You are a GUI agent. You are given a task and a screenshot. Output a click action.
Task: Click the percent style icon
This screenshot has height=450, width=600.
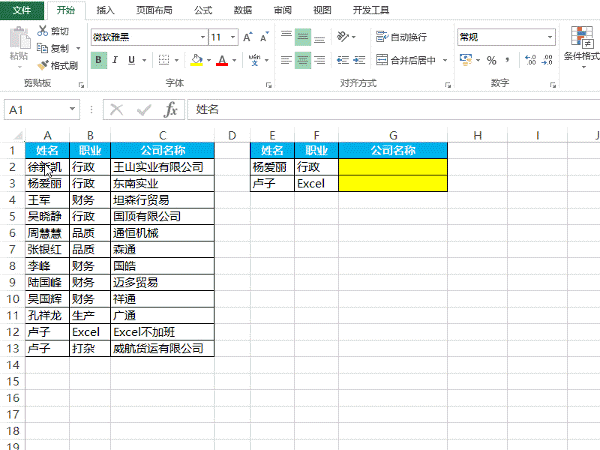[491, 60]
